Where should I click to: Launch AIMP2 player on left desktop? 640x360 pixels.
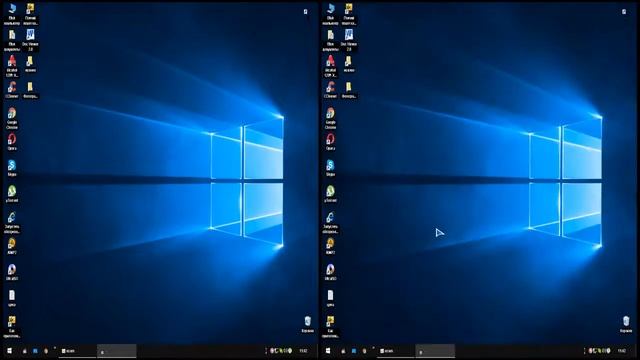click(x=12, y=247)
